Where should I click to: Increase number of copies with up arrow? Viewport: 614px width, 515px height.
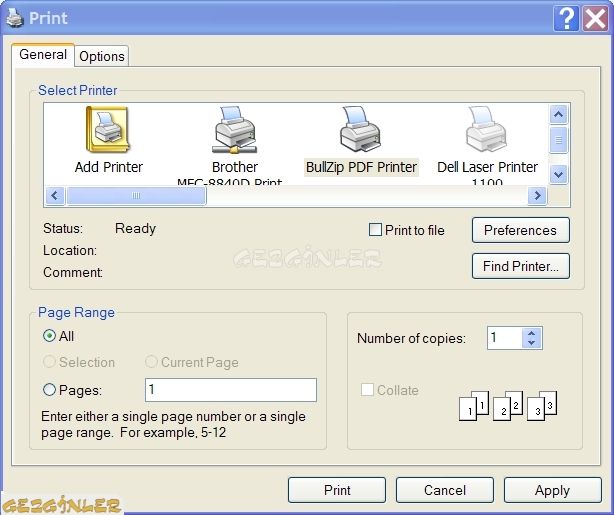[x=531, y=333]
